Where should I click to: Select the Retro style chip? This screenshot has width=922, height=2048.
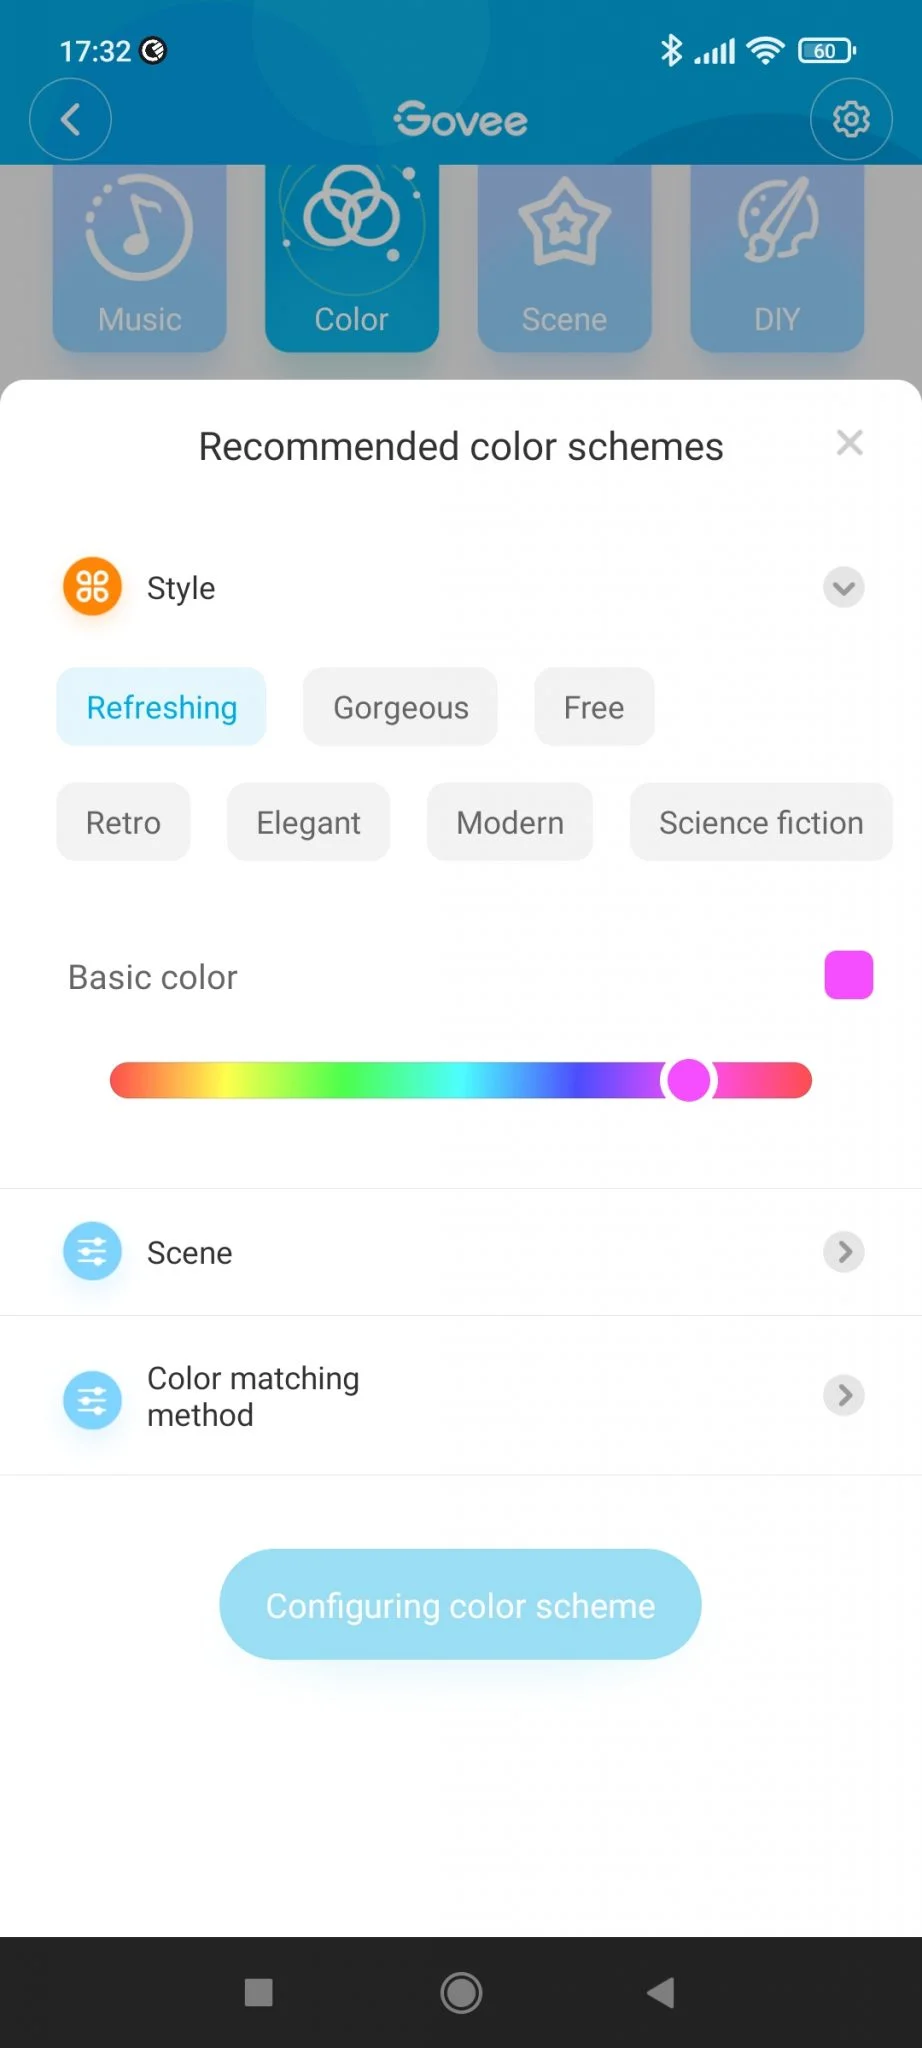[123, 822]
